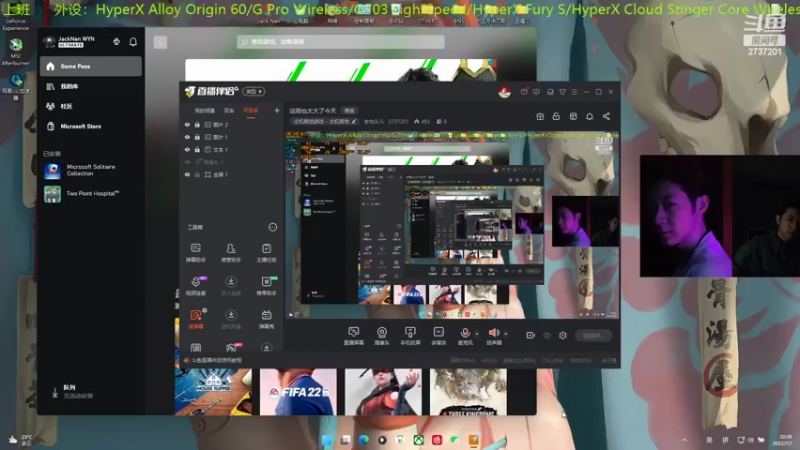Toggle hidden eye of the camera layer
Viewport: 800px width, 450px height.
coord(187,162)
